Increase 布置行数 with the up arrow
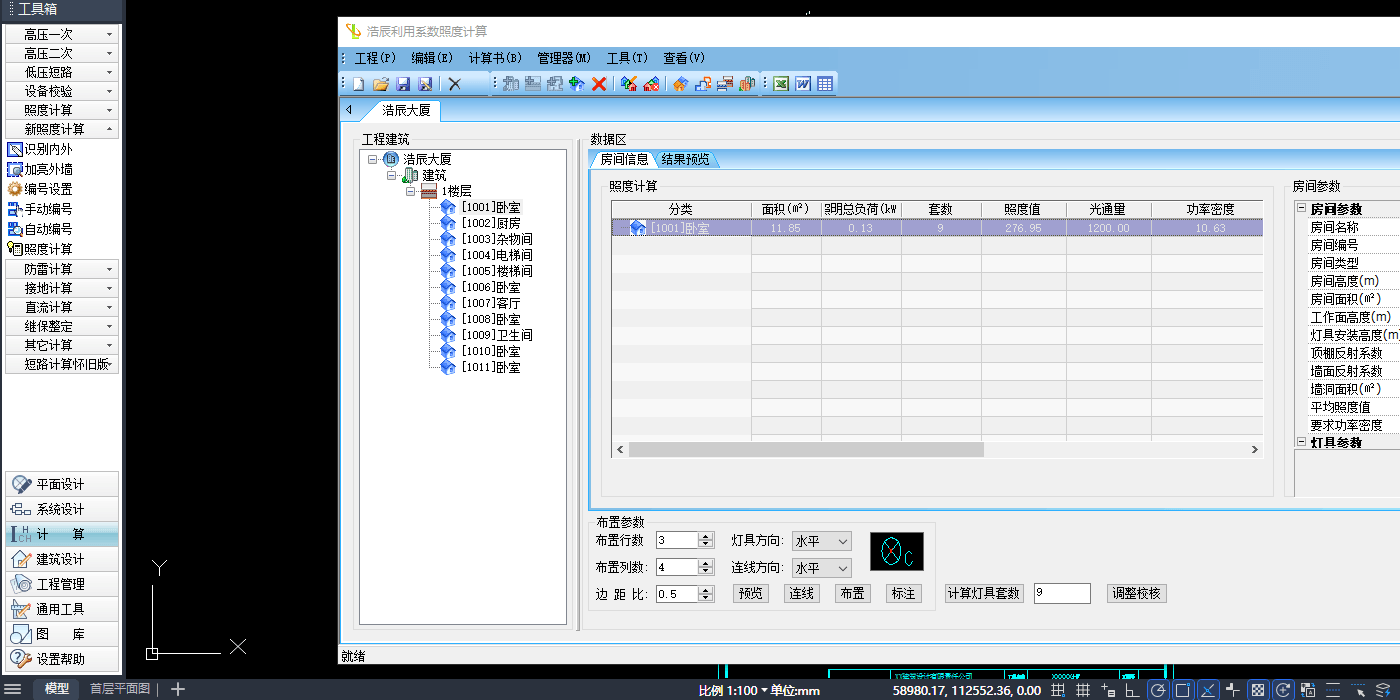 pos(706,536)
